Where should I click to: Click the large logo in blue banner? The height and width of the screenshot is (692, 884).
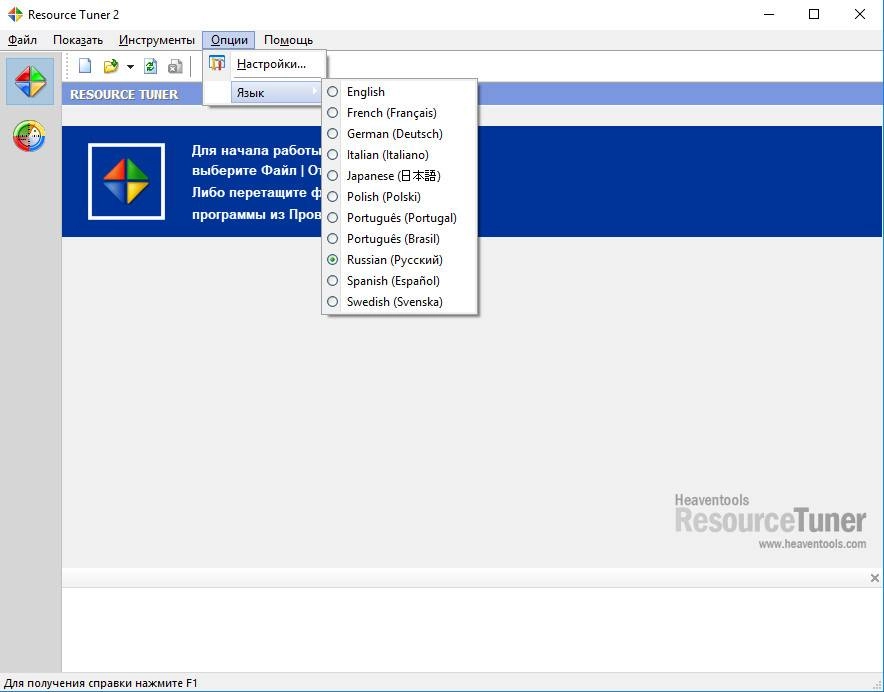(126, 181)
